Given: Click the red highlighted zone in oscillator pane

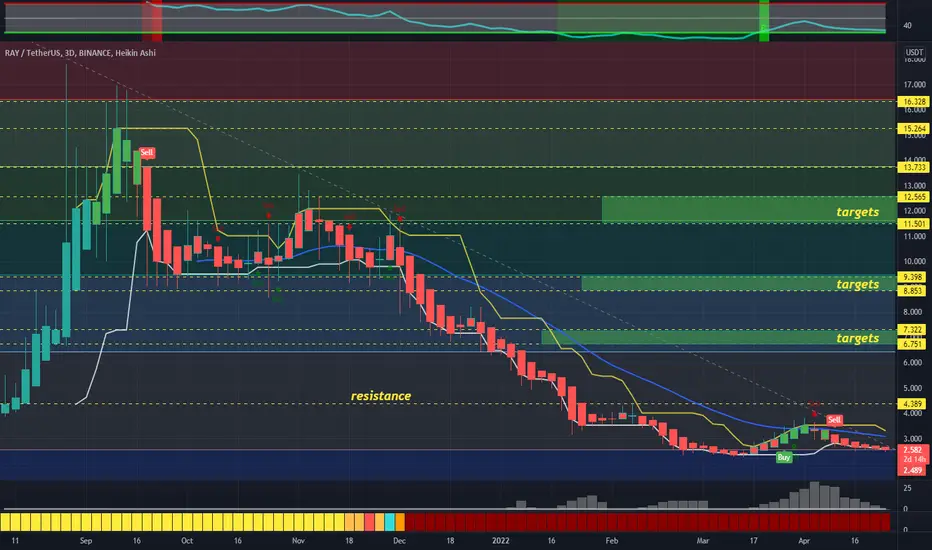Looking at the screenshot, I should (x=152, y=21).
